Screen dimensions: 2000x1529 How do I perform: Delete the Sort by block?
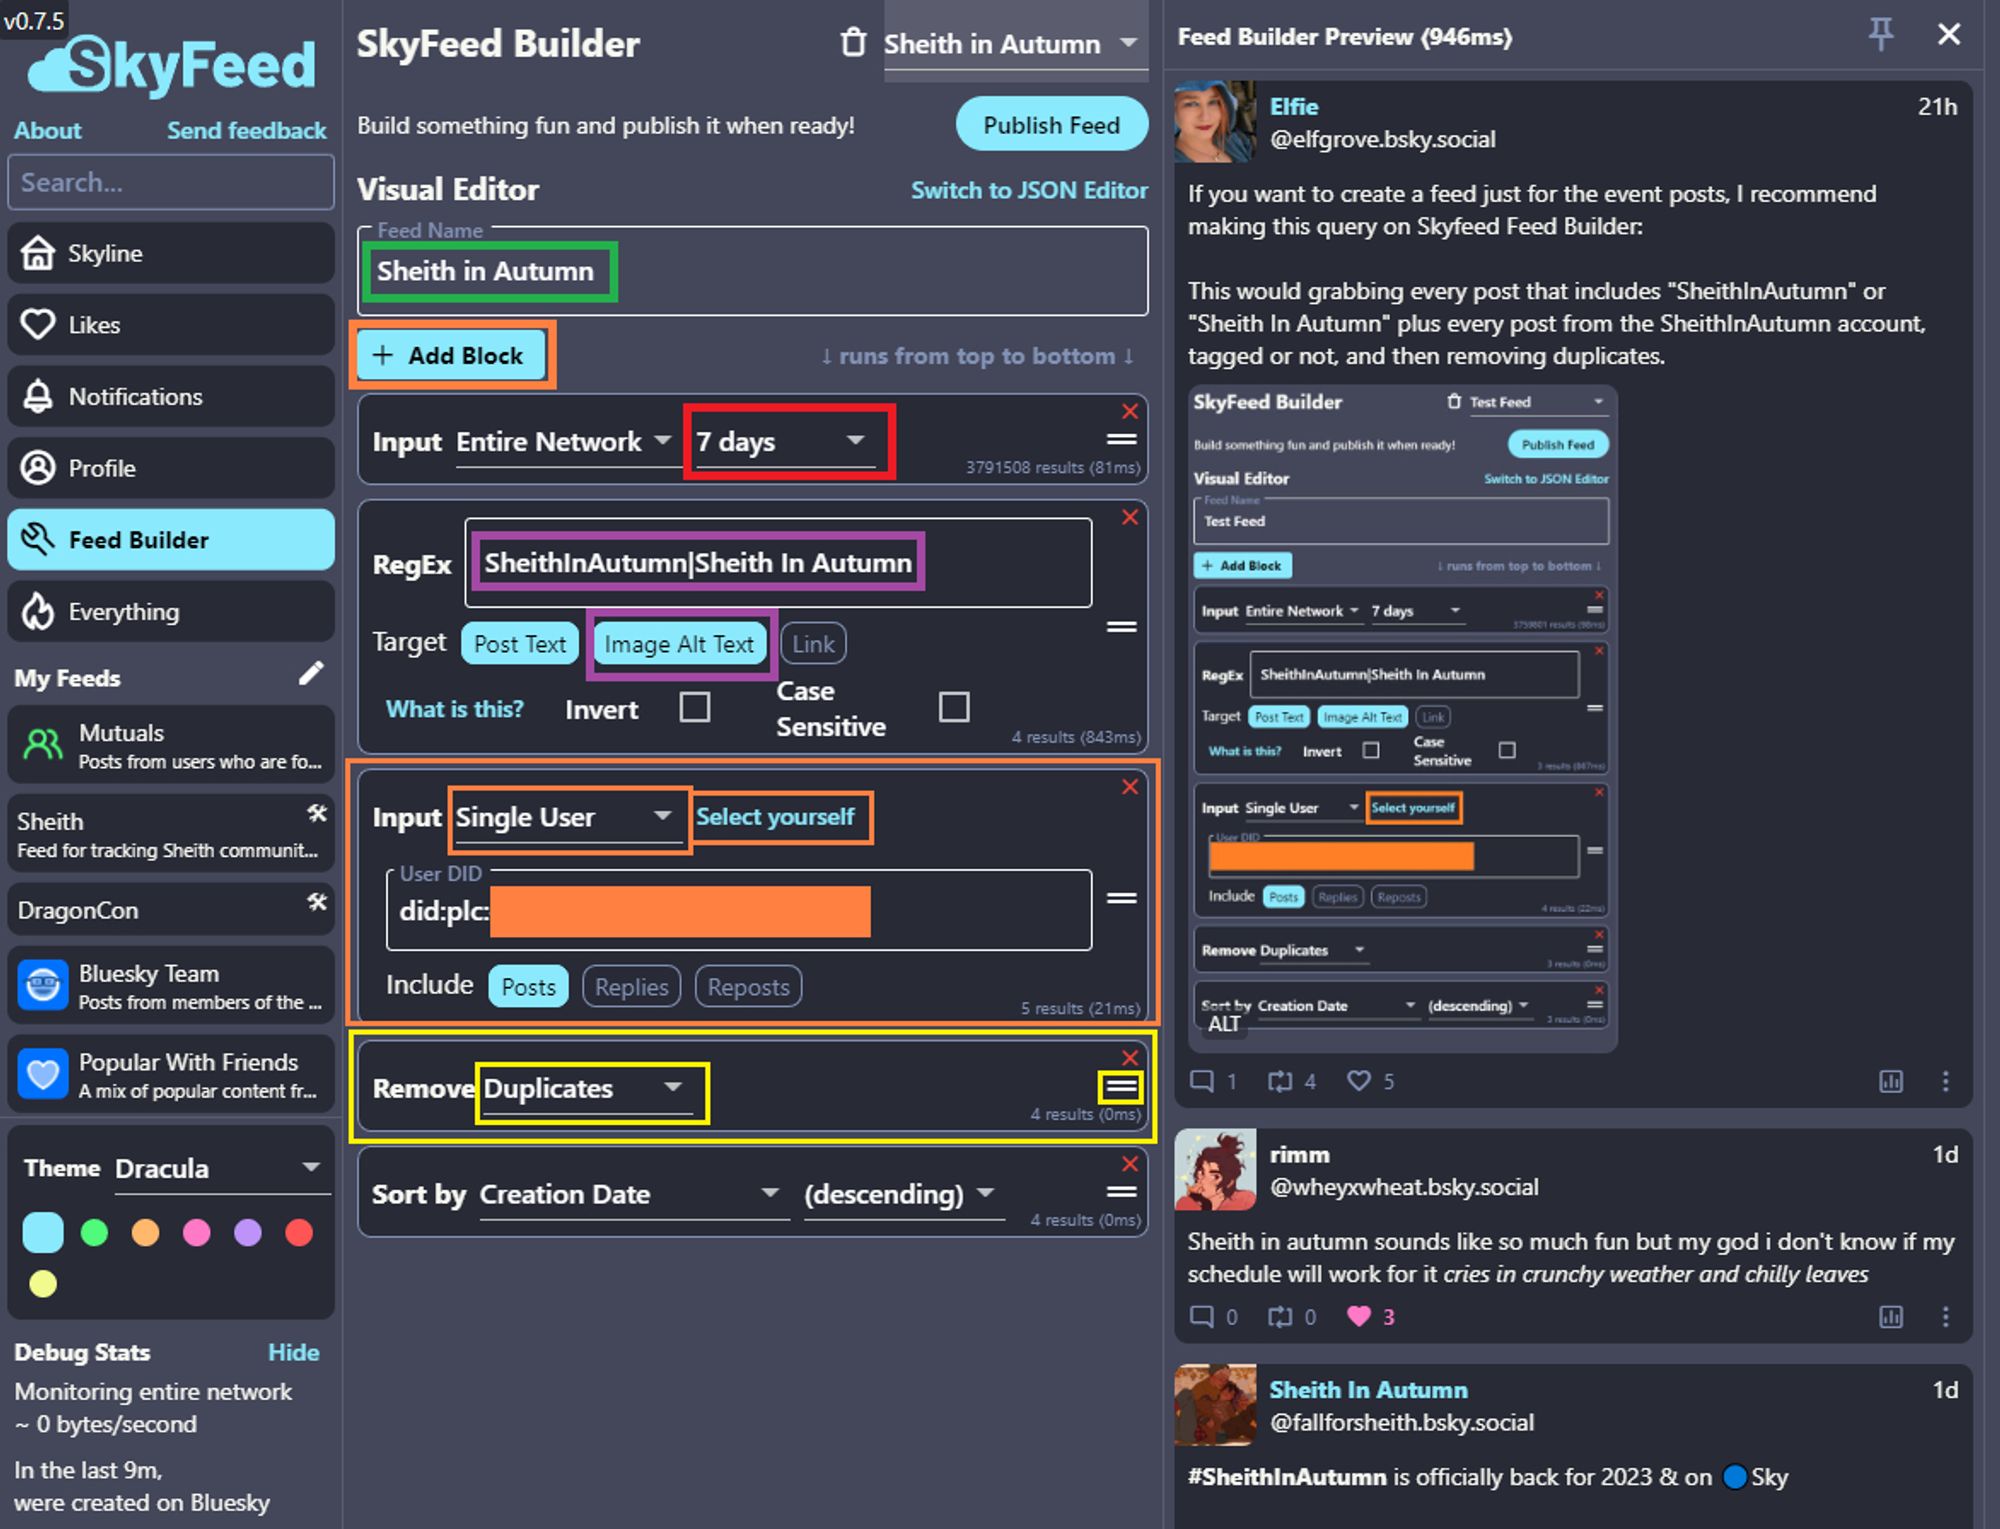pos(1130,1164)
